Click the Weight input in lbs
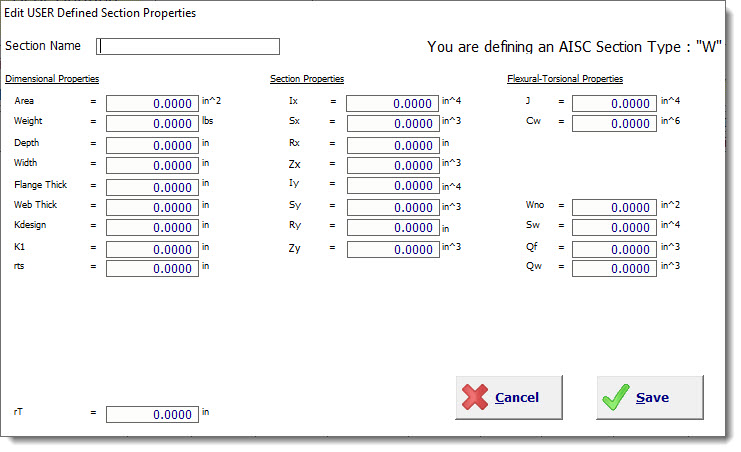This screenshot has height=452, width=741. [x=152, y=124]
